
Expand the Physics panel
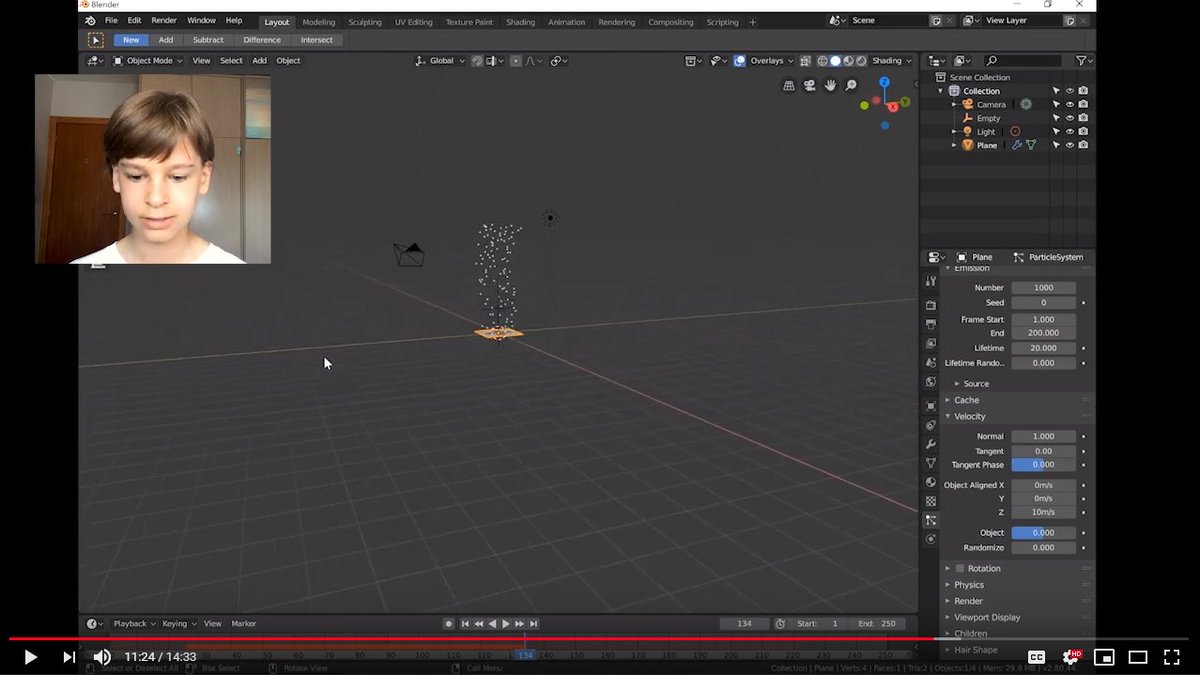tap(968, 585)
